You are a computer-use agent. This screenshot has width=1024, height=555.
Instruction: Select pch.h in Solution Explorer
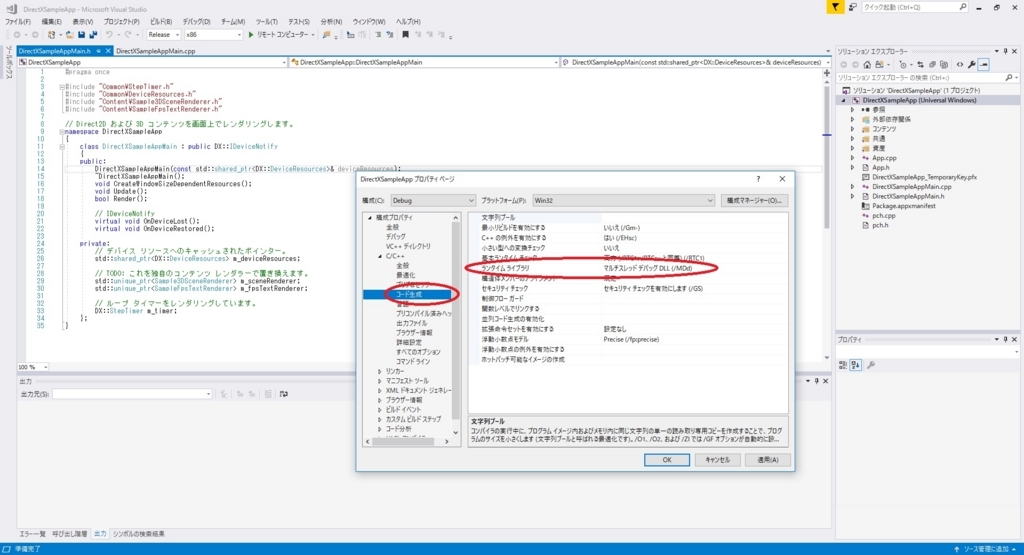880,225
